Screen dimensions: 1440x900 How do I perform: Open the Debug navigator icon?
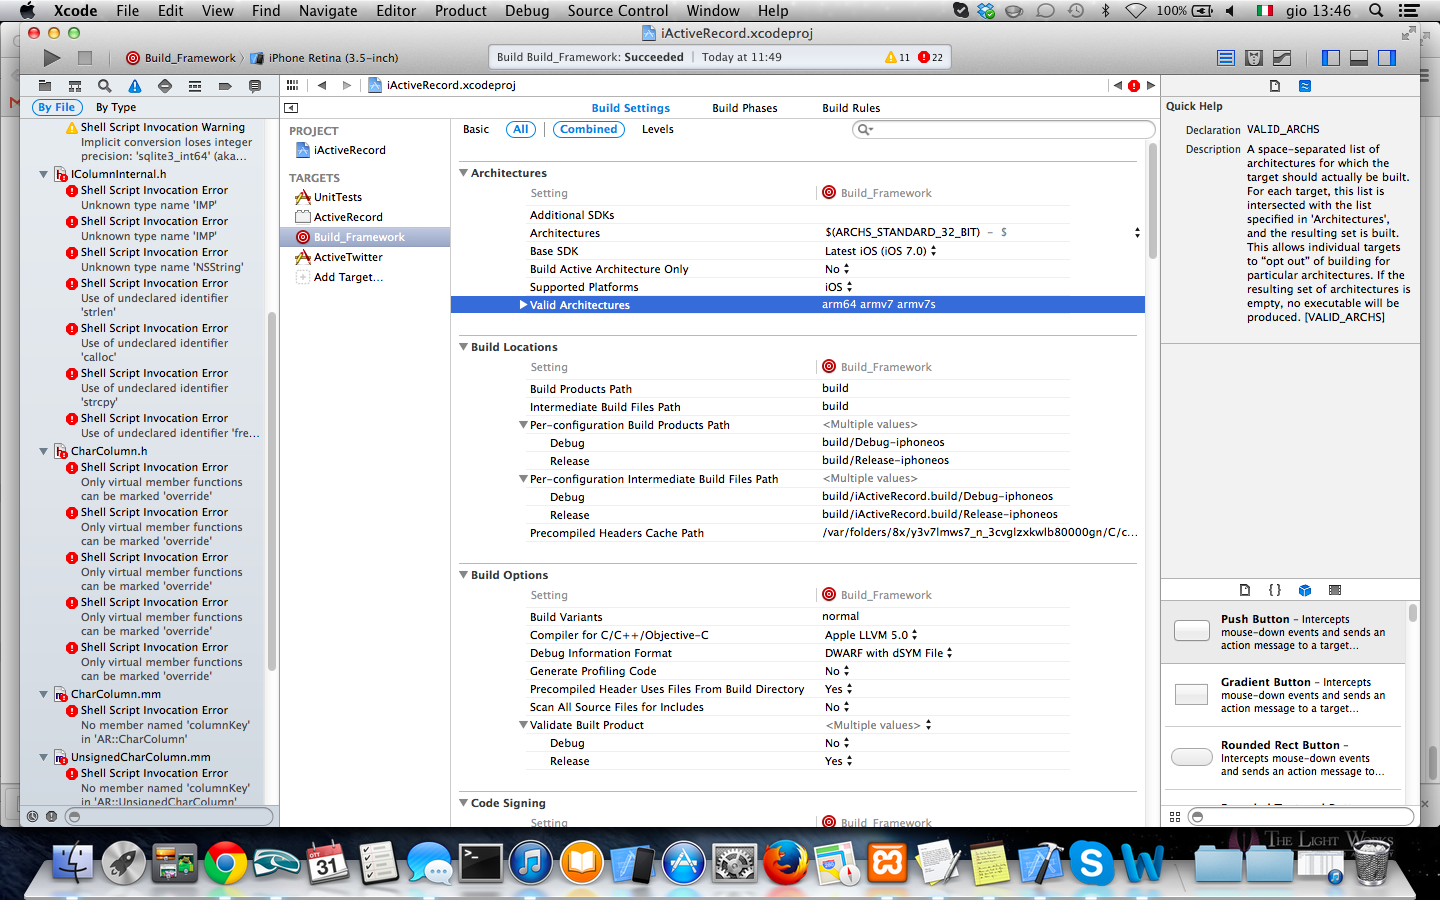(195, 86)
